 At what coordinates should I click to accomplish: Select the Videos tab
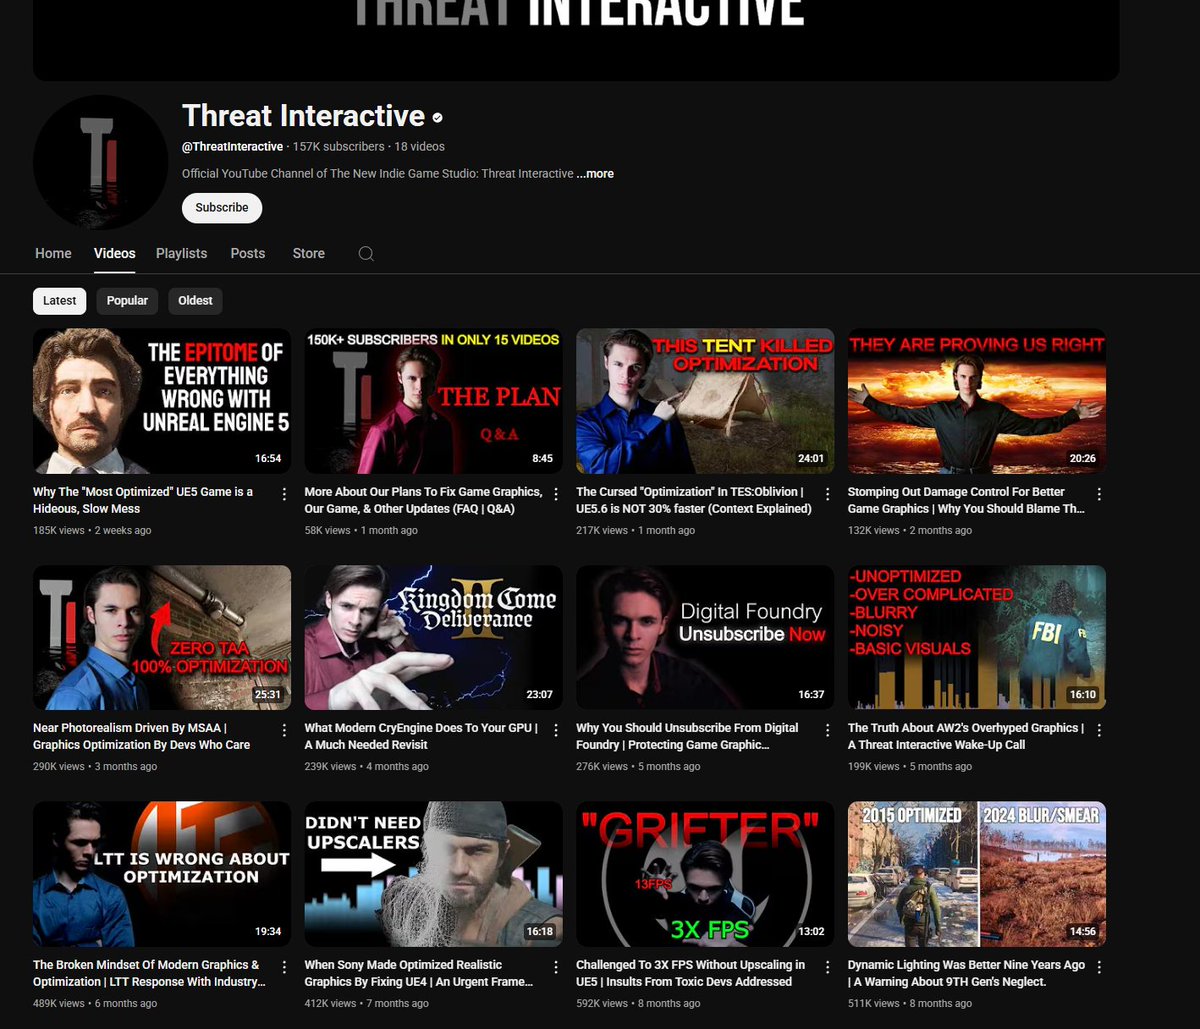point(115,254)
